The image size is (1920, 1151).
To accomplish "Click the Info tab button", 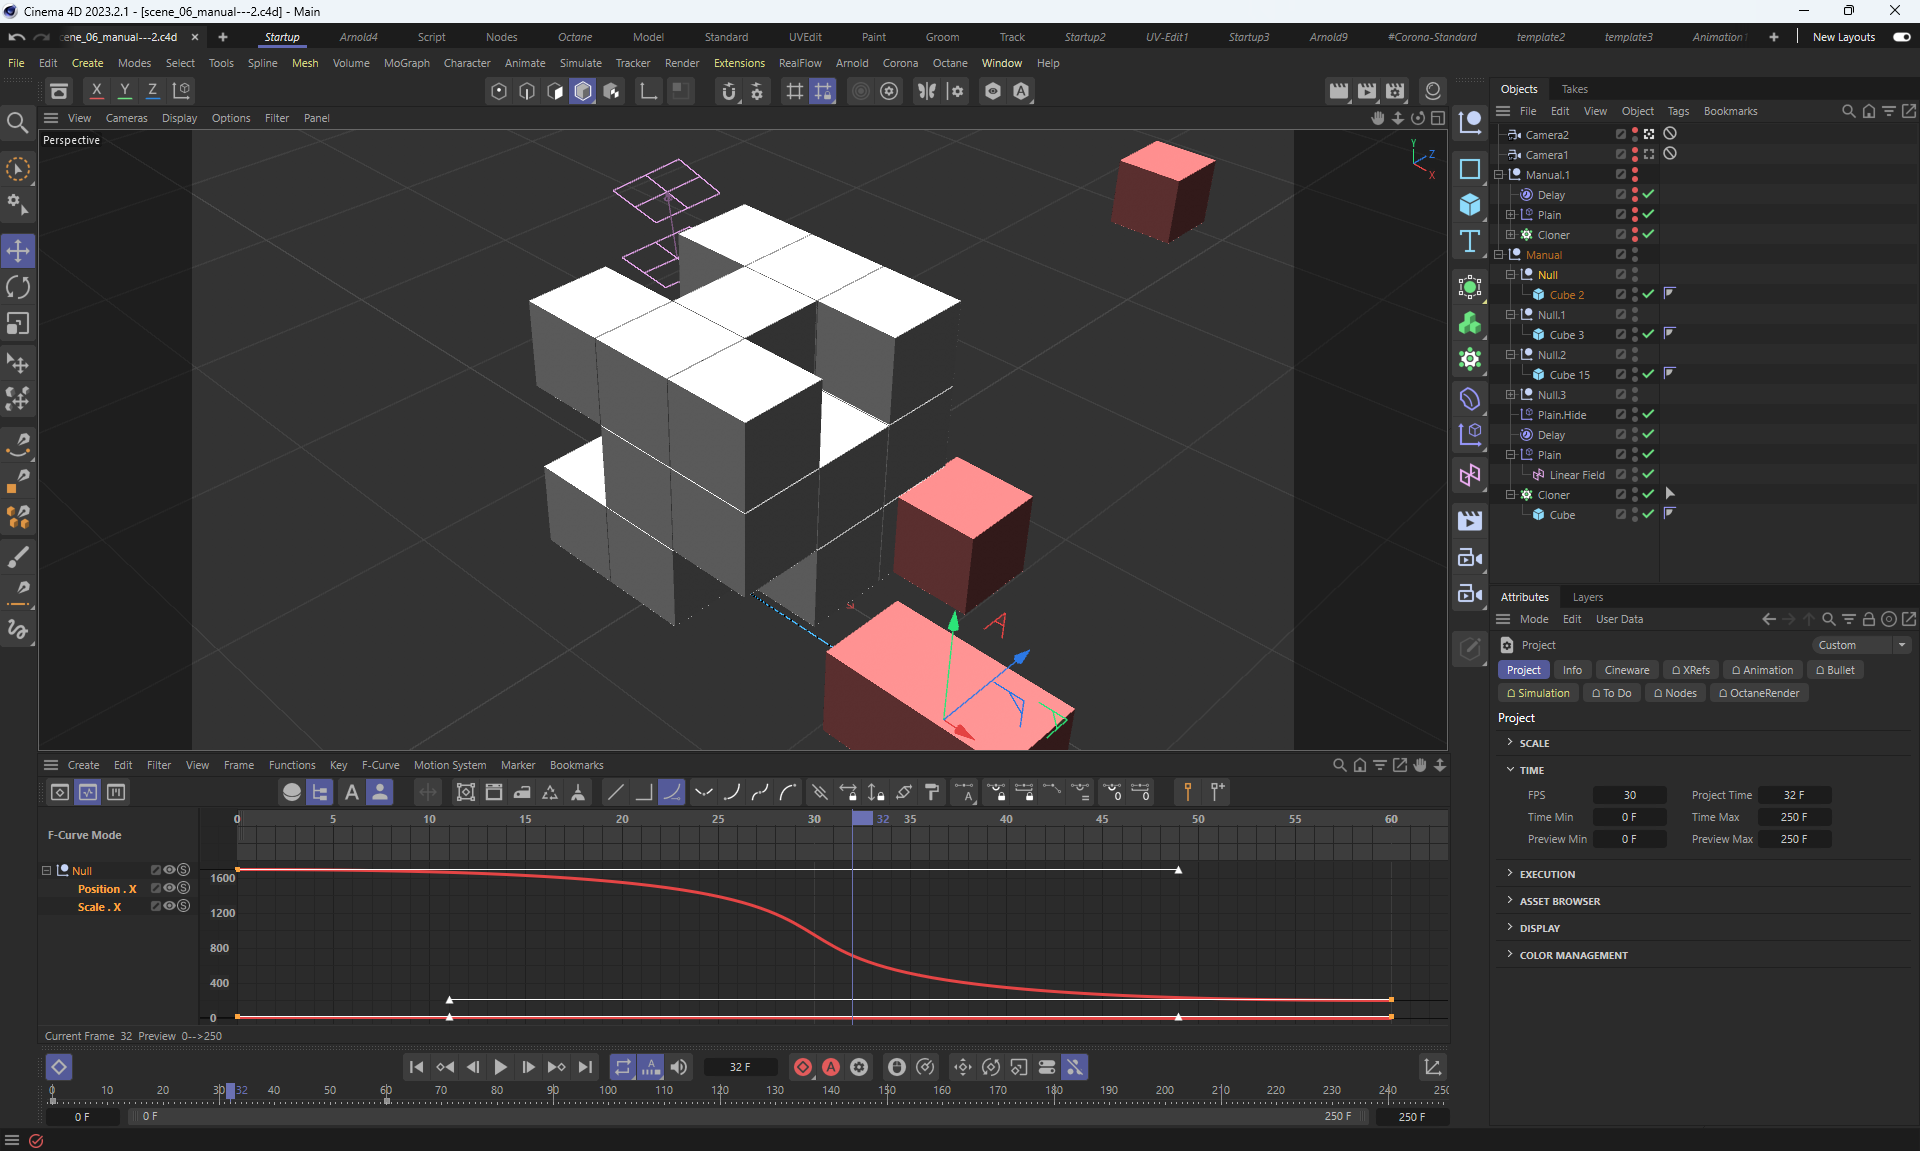I will click(1572, 670).
